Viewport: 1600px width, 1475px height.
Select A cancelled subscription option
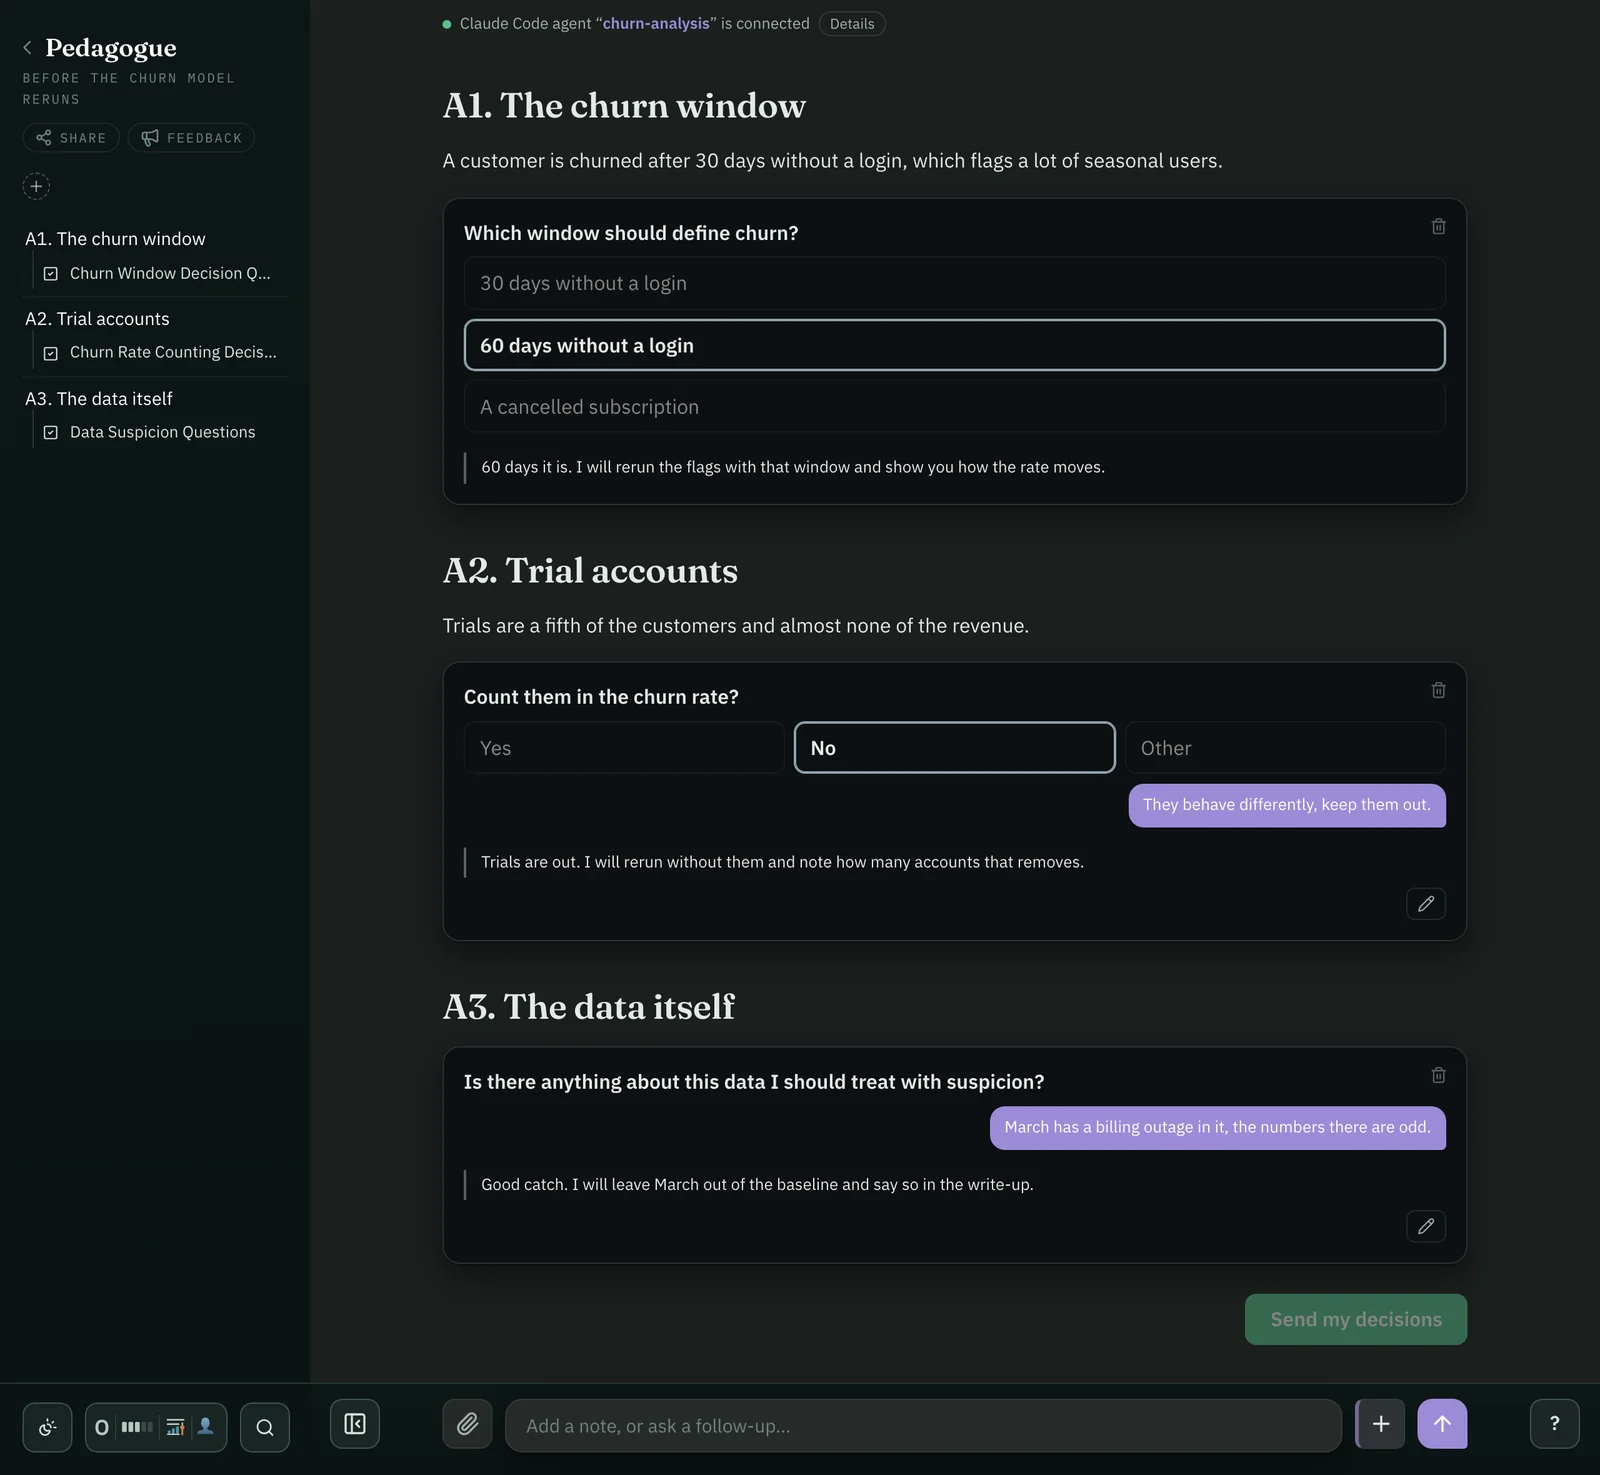[x=954, y=407]
